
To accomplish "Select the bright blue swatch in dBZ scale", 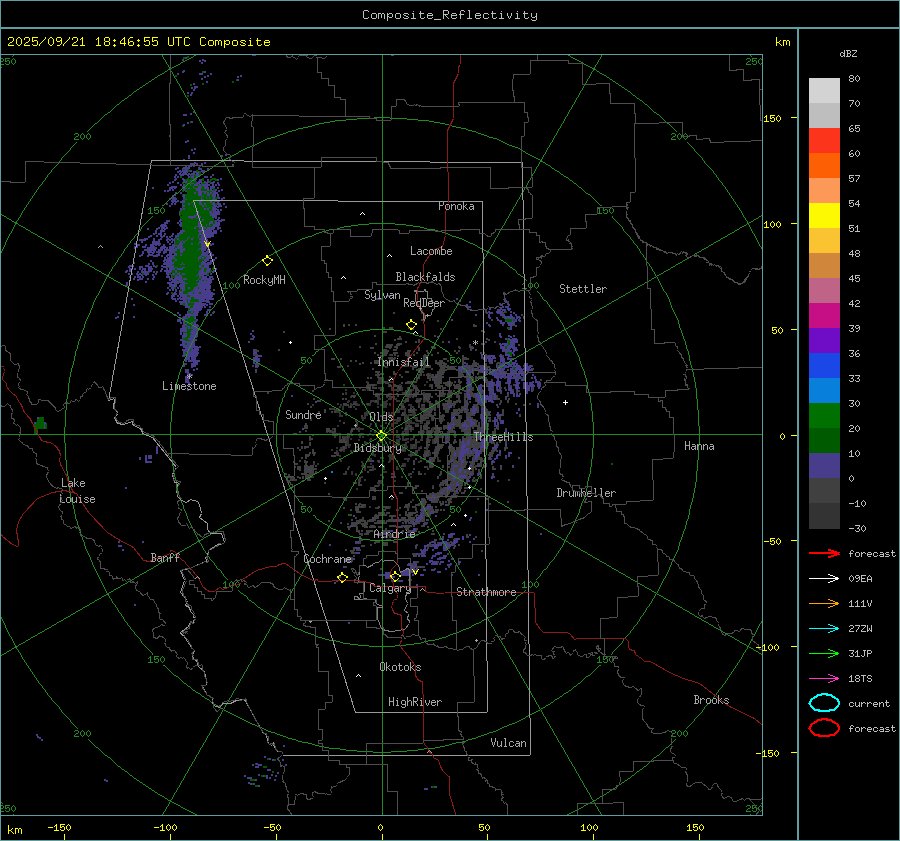I will pos(824,390).
